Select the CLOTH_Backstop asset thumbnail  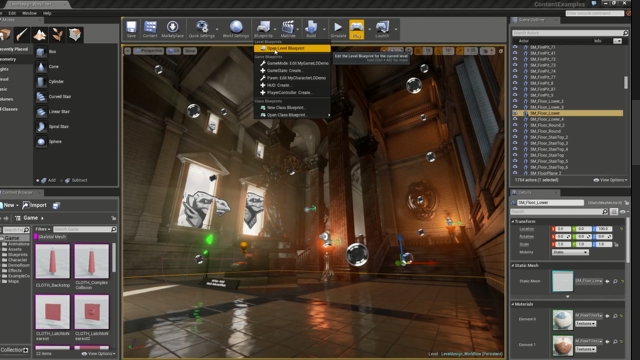click(53, 261)
